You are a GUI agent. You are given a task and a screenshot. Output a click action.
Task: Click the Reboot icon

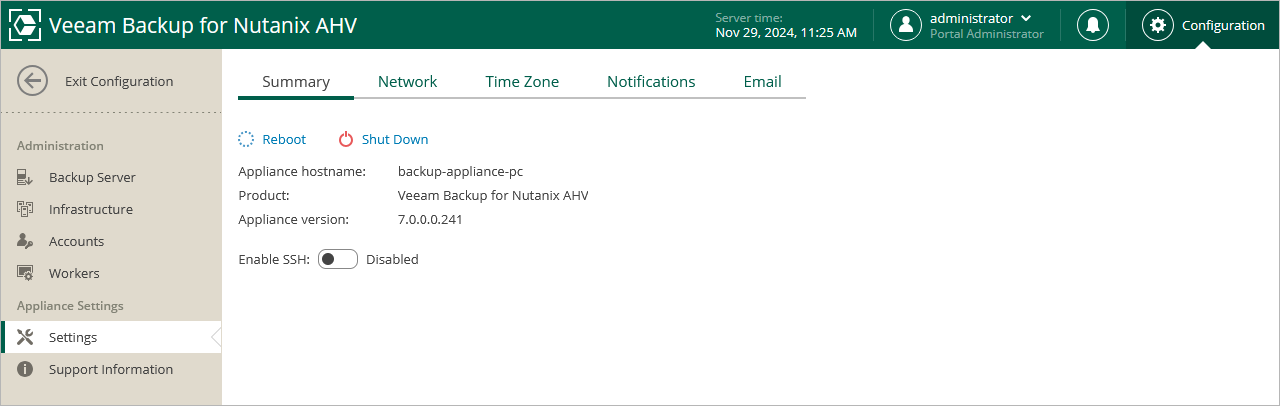pos(246,139)
